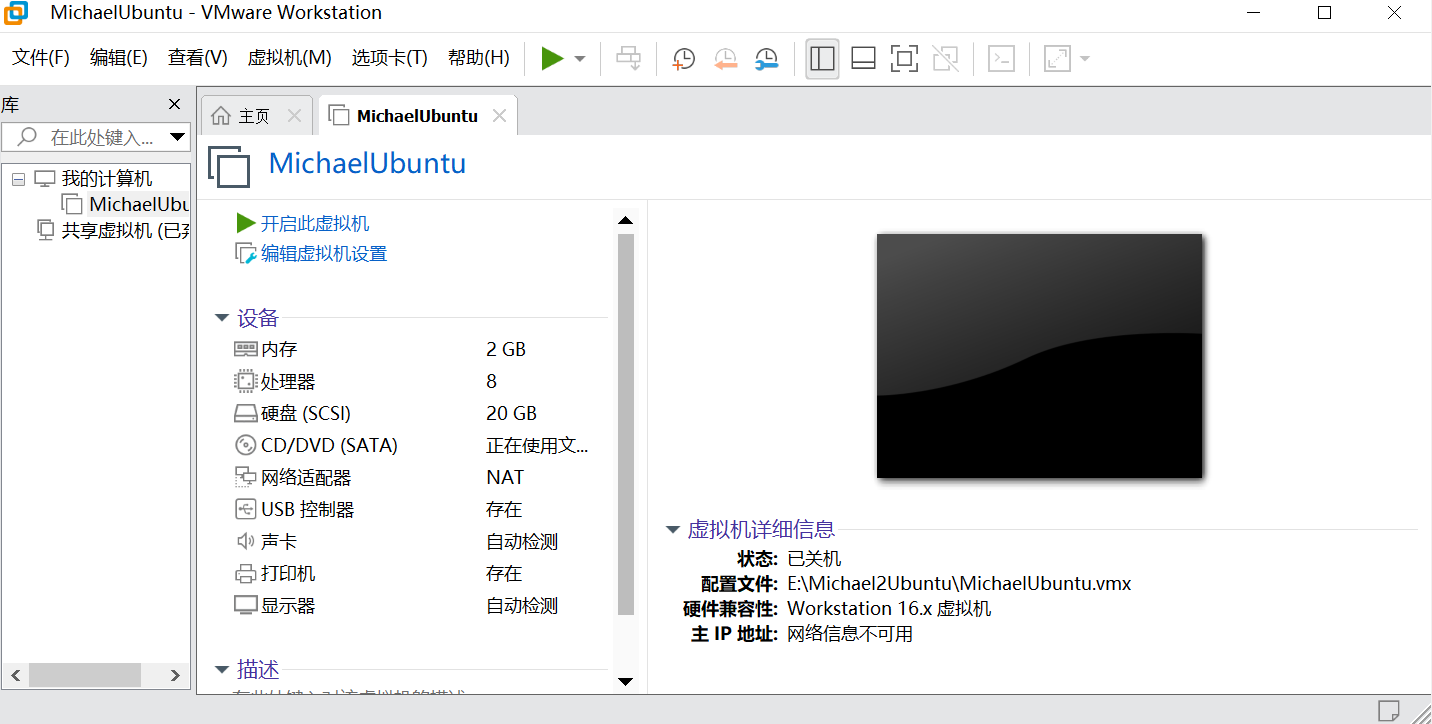Select 共享虚拟机 in the library tree

tap(125, 230)
